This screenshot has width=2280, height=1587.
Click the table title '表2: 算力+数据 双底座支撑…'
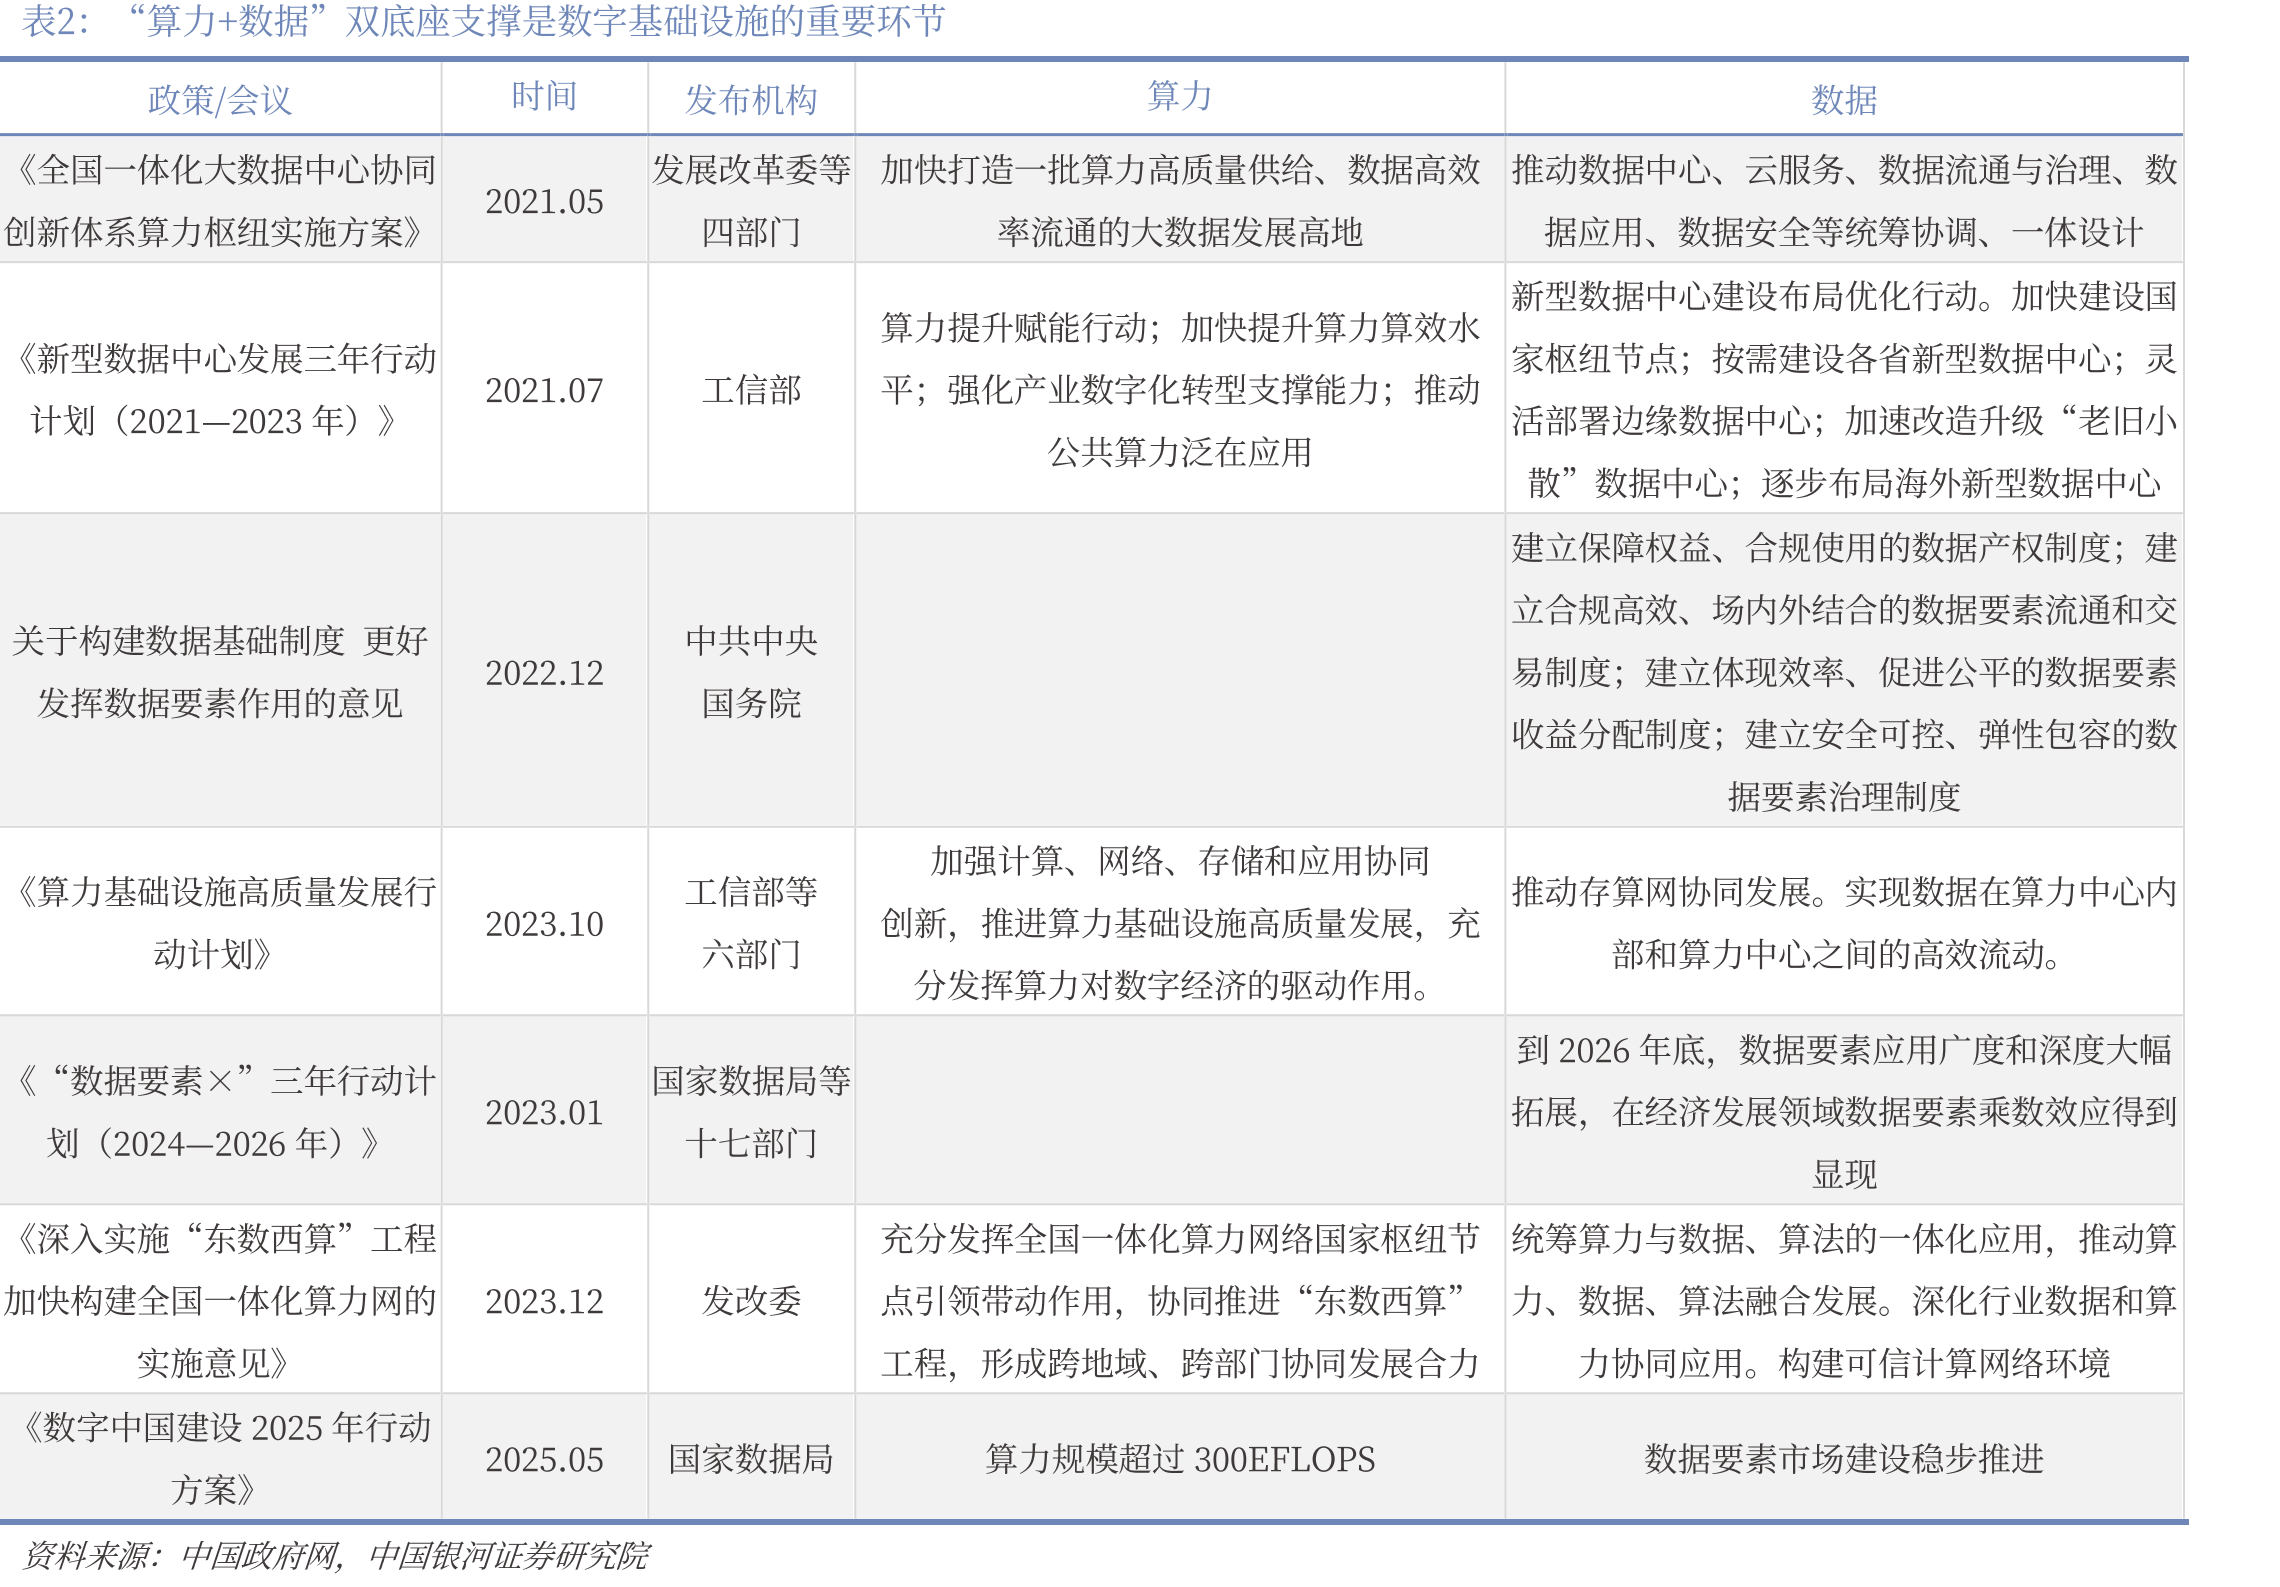point(484,21)
